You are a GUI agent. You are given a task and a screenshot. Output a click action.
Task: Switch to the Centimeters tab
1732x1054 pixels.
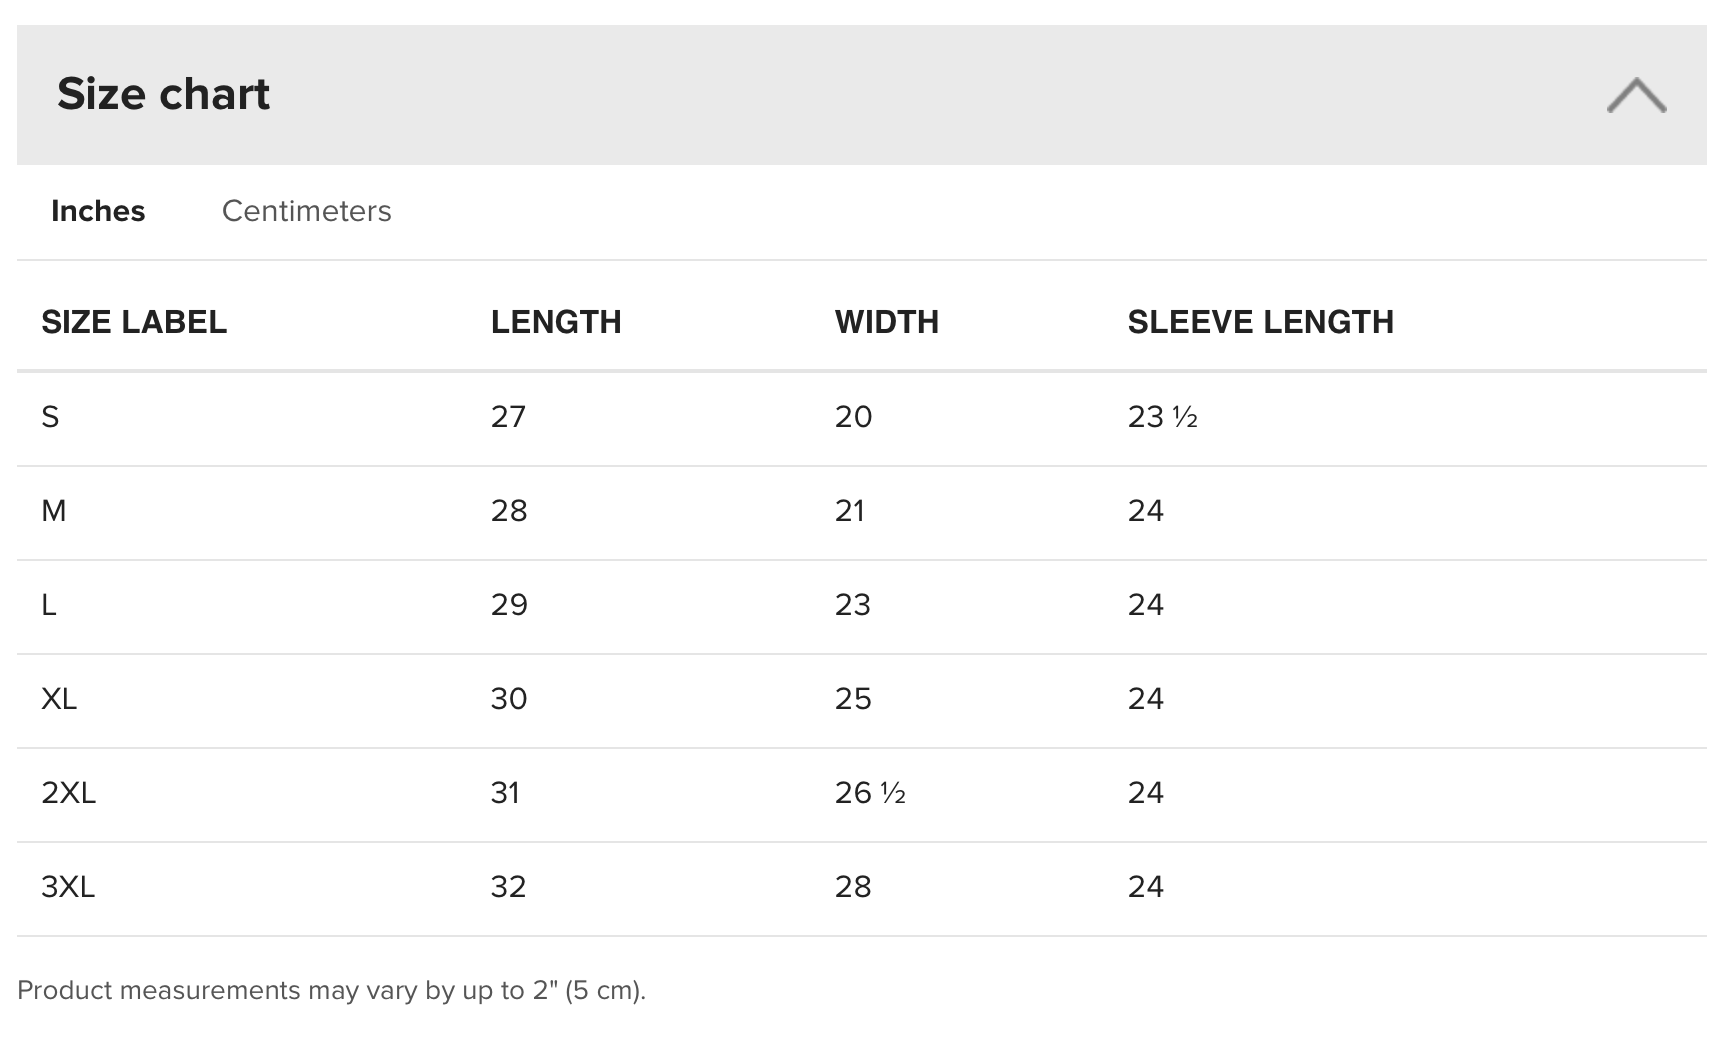click(x=306, y=211)
